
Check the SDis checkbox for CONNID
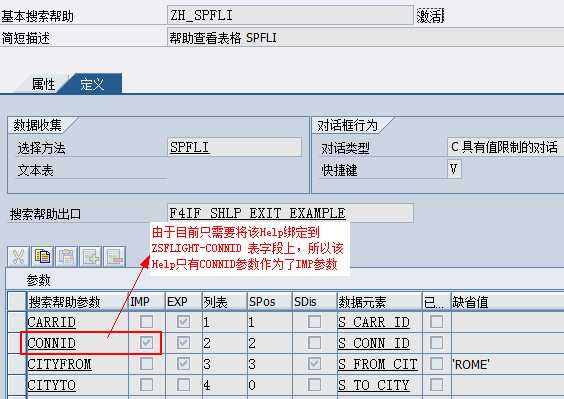coord(314,343)
